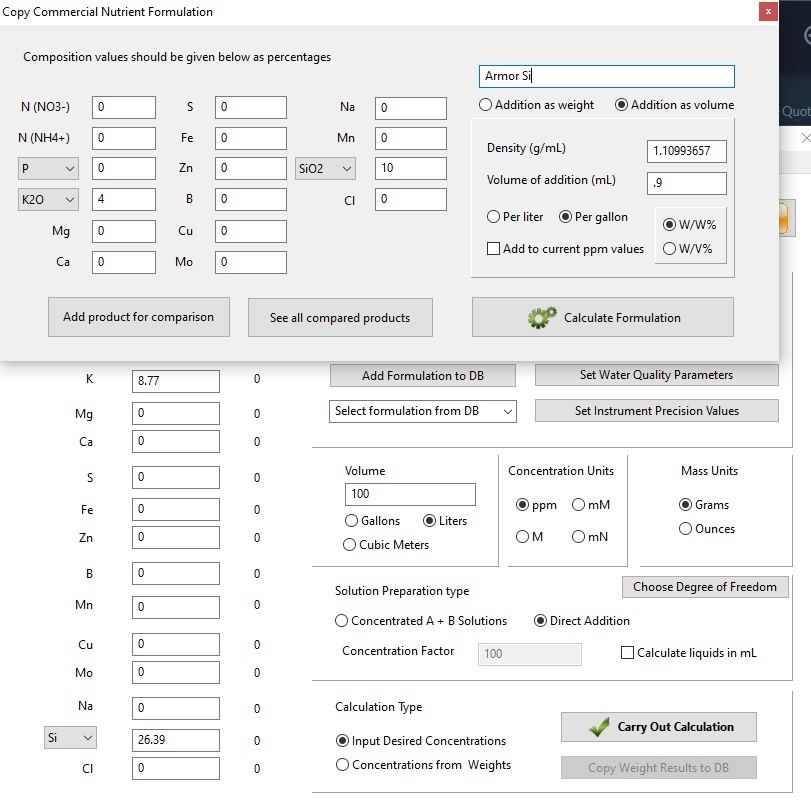Select the Addition as weight option
Image resolution: width=811 pixels, height=801 pixels.
click(536, 105)
